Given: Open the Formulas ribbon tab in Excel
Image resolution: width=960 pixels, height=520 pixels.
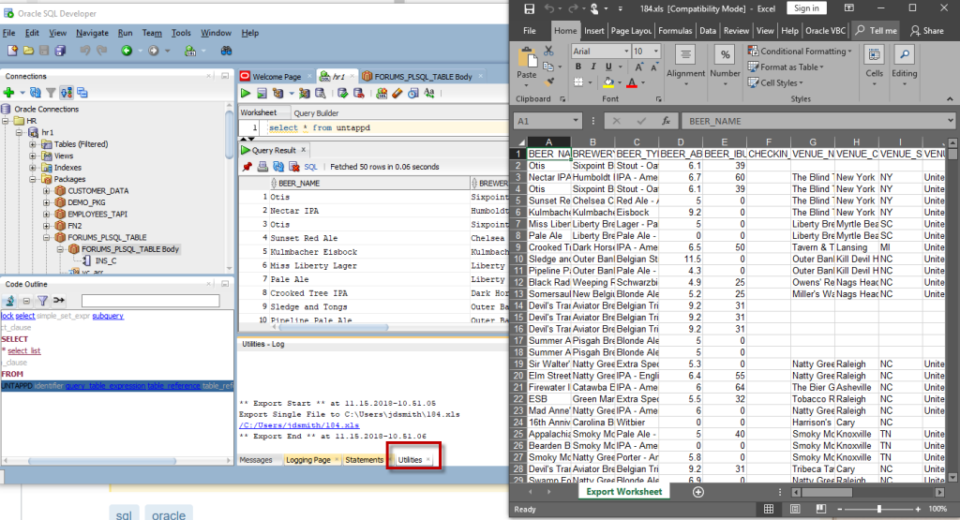Looking at the screenshot, I should click(675, 31).
